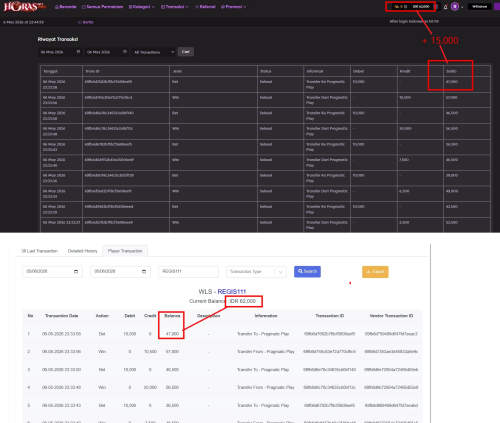Click the calendar icon in the second white date field

pyautogui.click(x=144, y=271)
